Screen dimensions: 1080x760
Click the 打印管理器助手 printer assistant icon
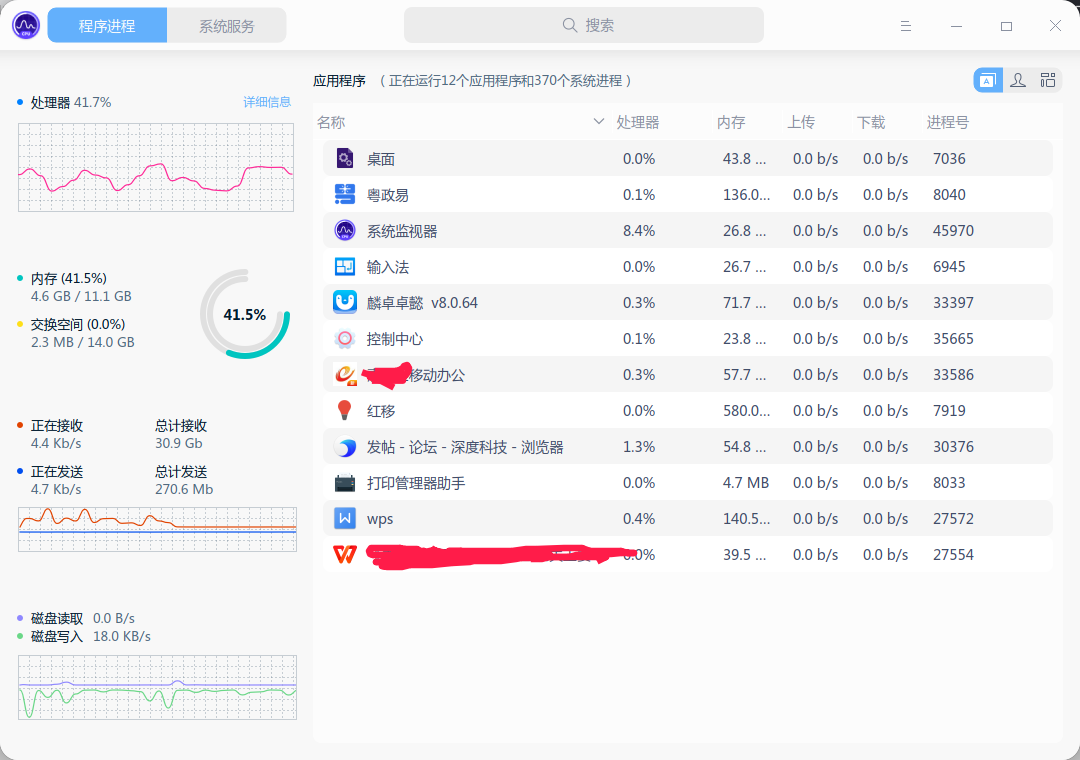pyautogui.click(x=344, y=482)
